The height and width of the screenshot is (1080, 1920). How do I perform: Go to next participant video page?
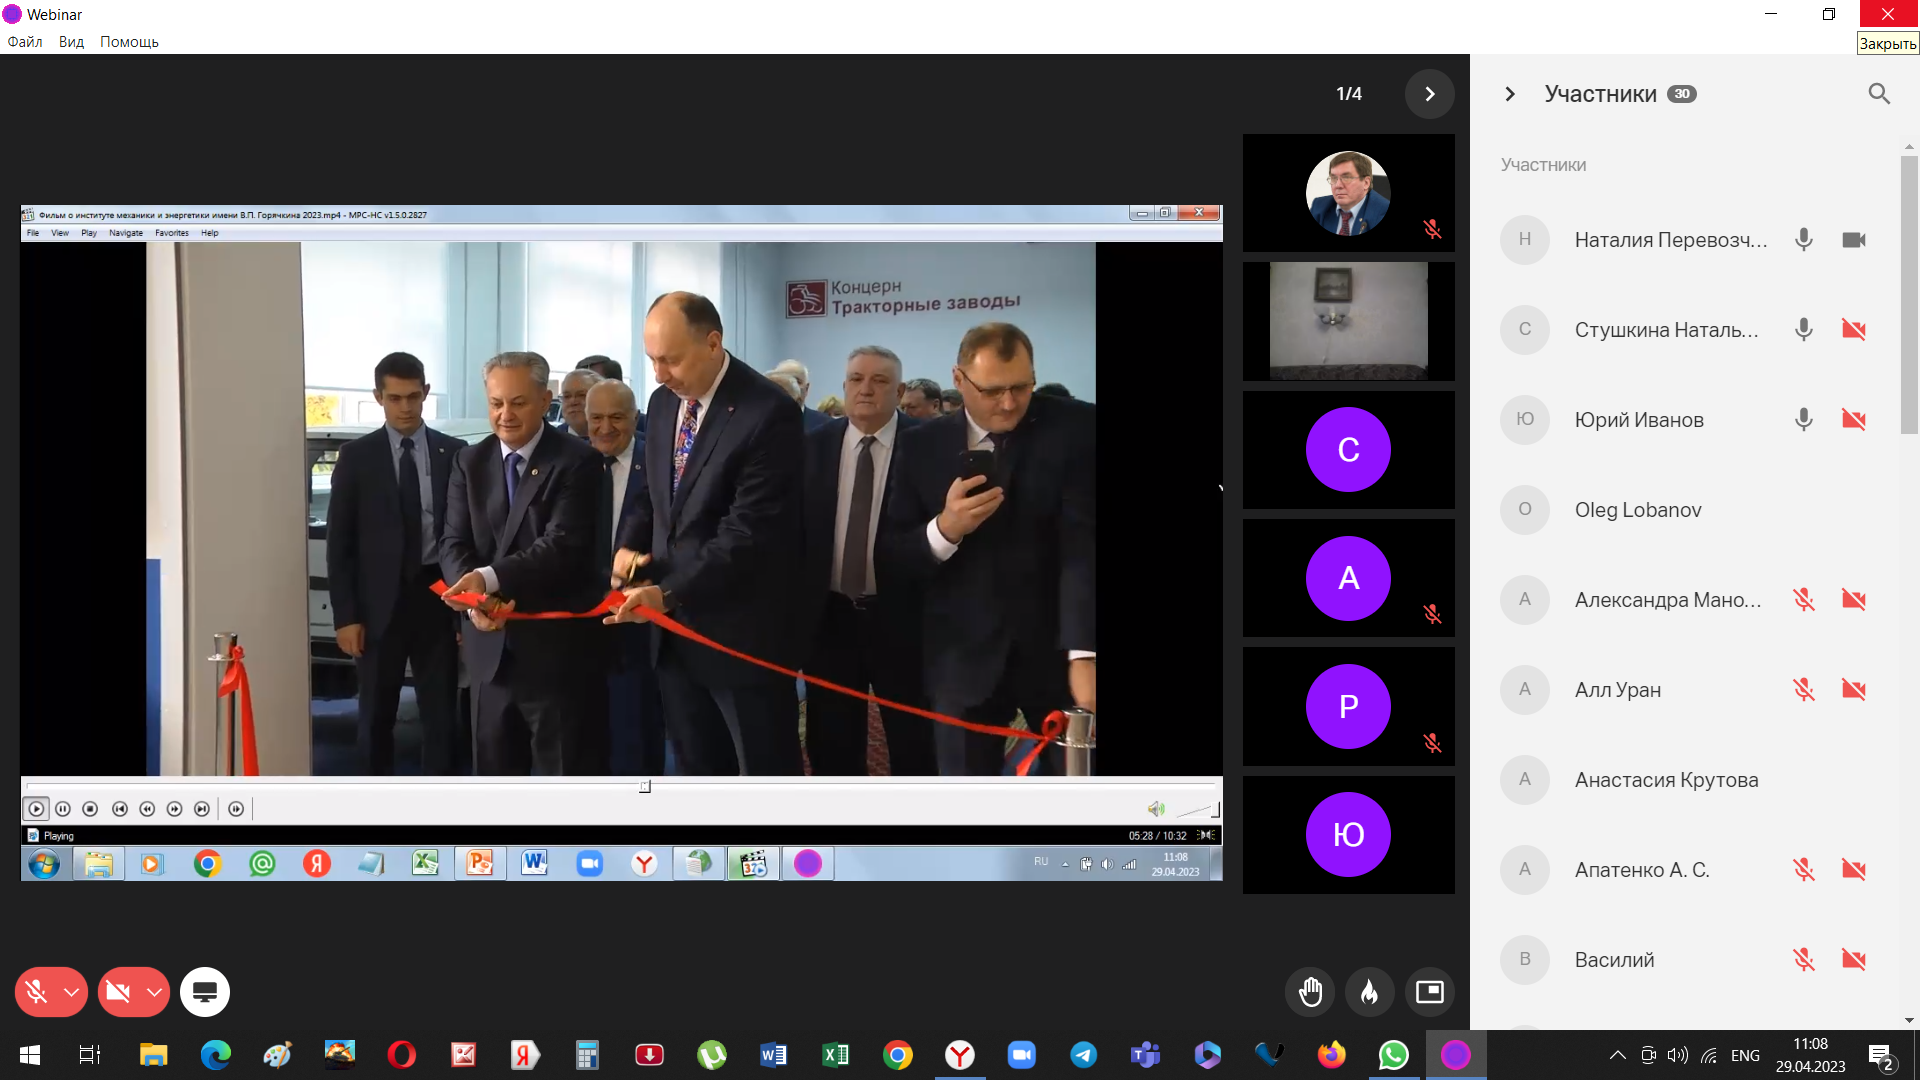point(1430,94)
